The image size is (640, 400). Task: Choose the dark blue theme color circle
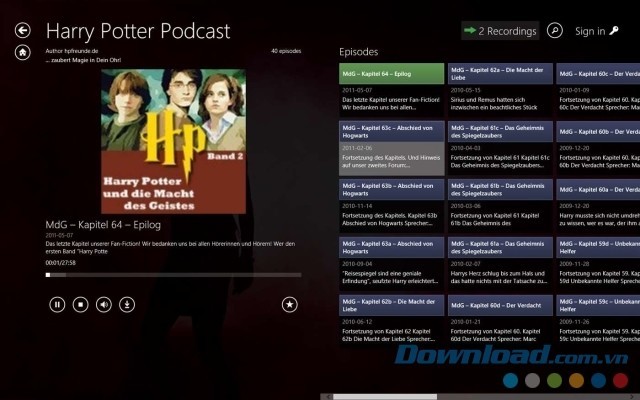click(598, 380)
